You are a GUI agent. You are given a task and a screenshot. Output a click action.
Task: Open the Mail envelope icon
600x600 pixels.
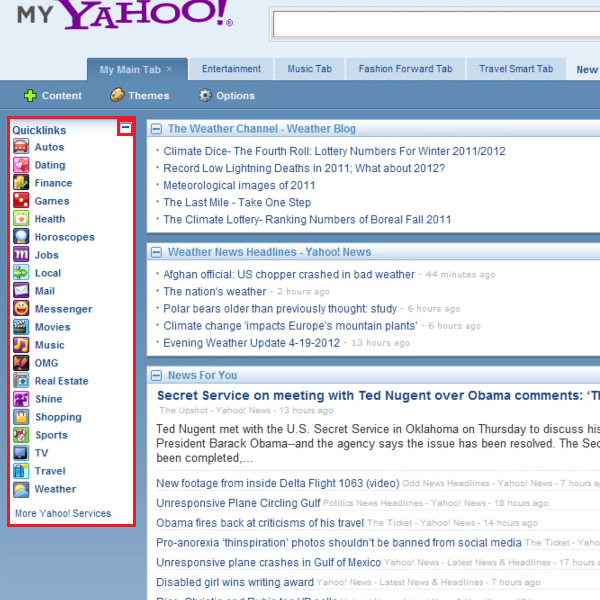coord(21,290)
